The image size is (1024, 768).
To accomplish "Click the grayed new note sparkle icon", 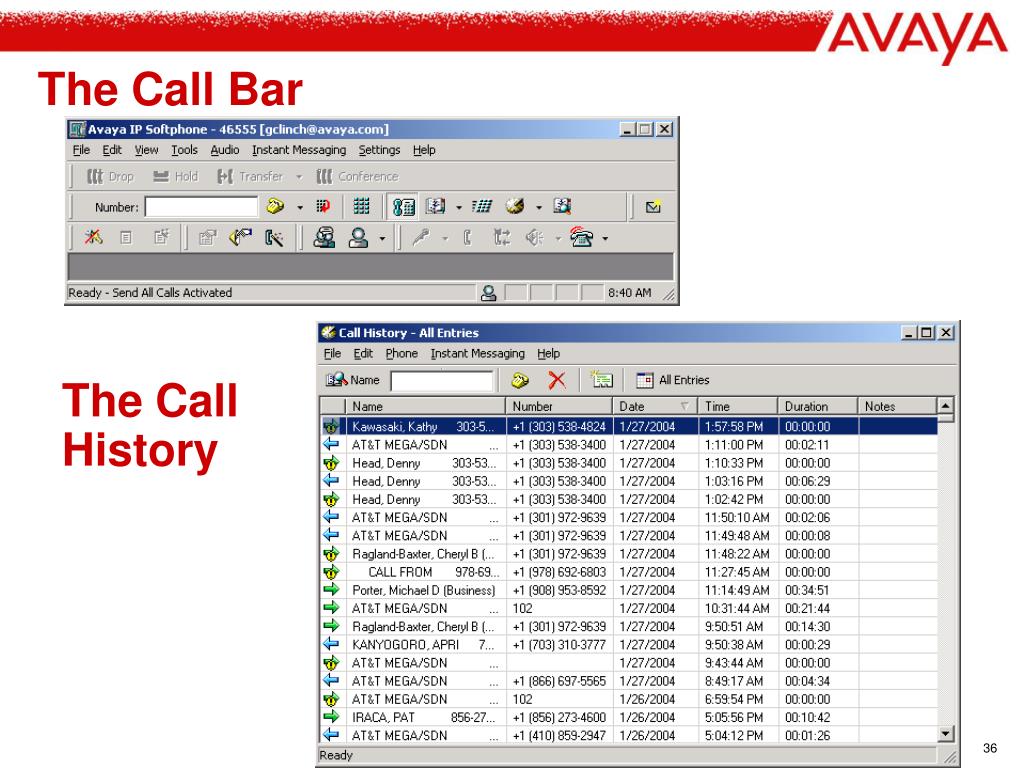I will point(161,237).
